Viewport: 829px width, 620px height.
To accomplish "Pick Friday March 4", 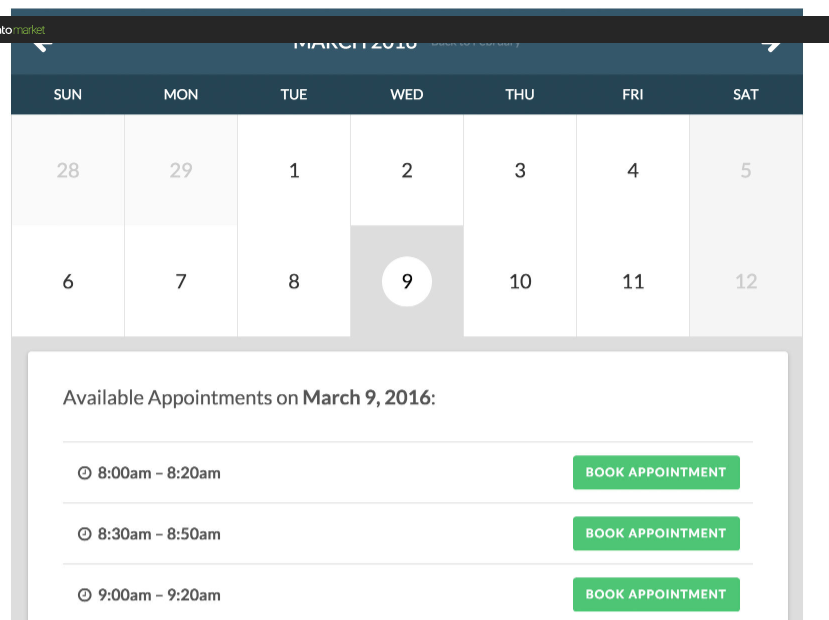I will point(633,170).
